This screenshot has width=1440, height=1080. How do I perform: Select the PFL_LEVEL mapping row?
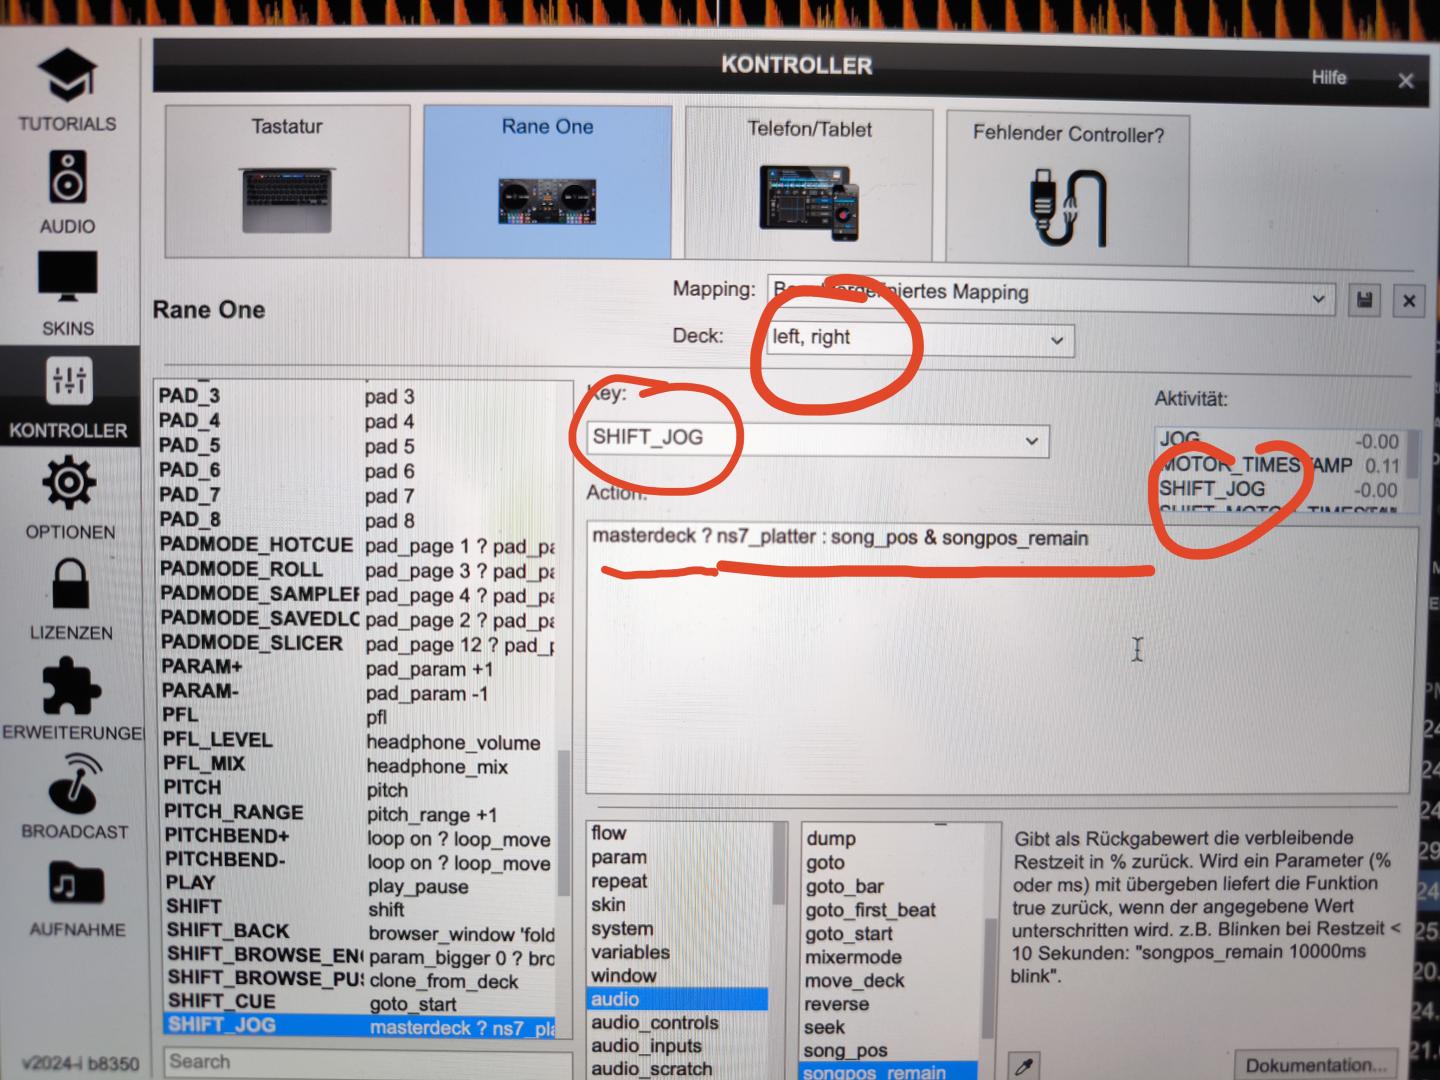coord(359,741)
